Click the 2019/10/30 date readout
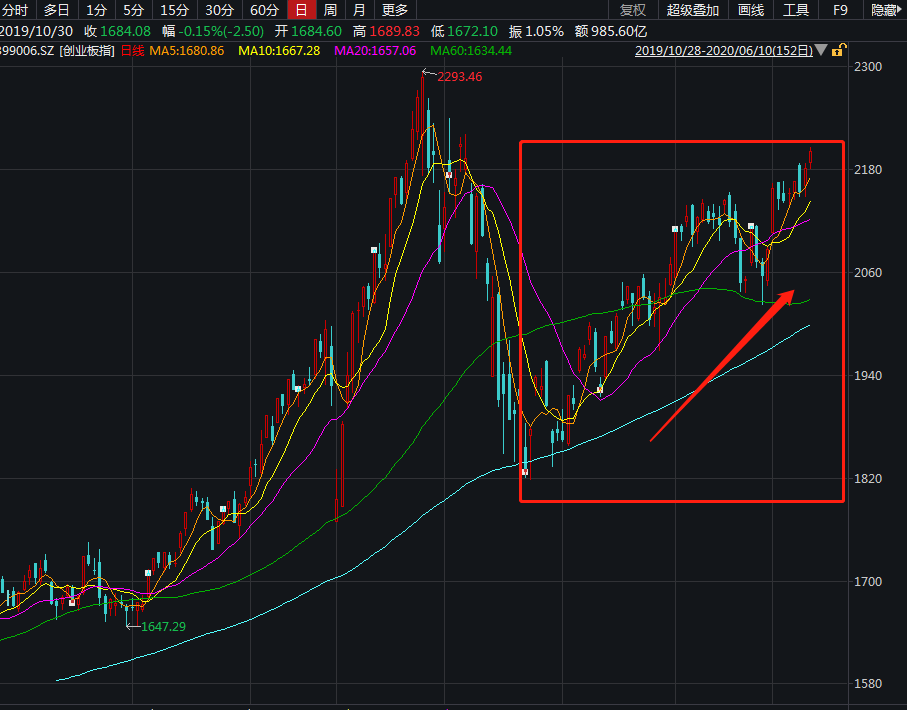This screenshot has width=907, height=710. tap(36, 31)
